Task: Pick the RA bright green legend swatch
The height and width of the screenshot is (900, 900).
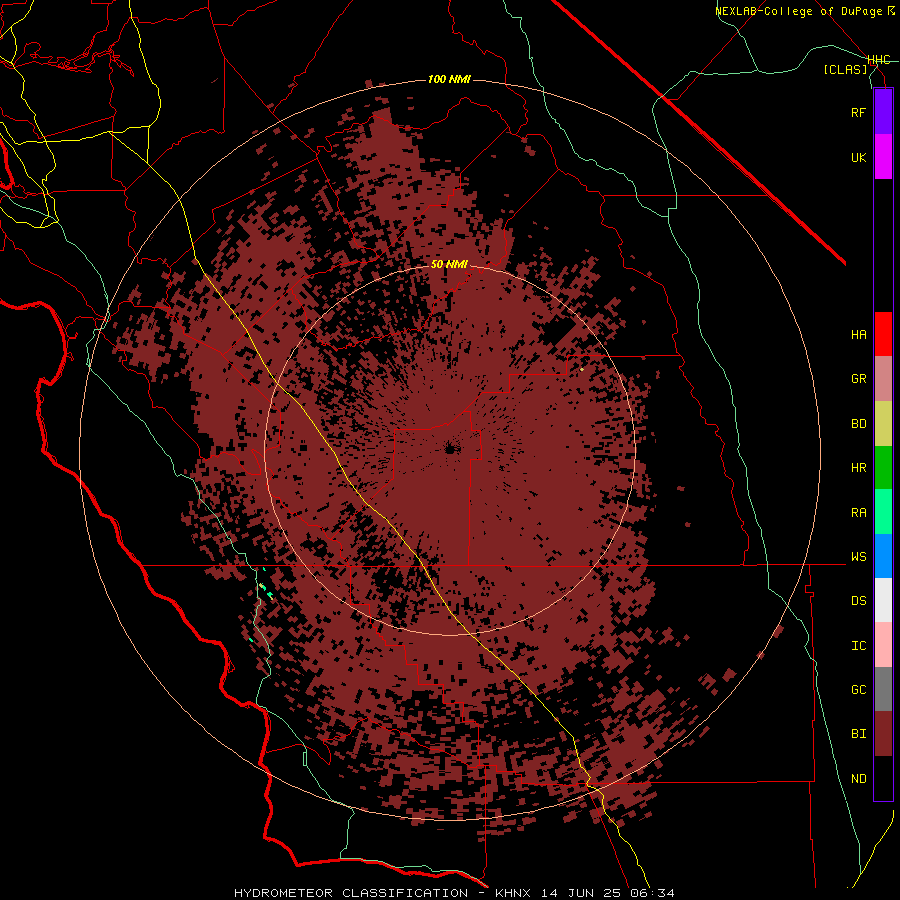Action: (883, 512)
